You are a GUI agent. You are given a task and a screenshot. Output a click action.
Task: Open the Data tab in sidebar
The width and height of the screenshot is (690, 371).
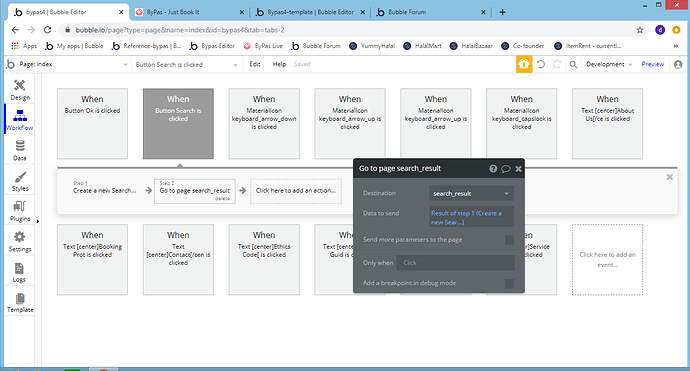(20, 150)
